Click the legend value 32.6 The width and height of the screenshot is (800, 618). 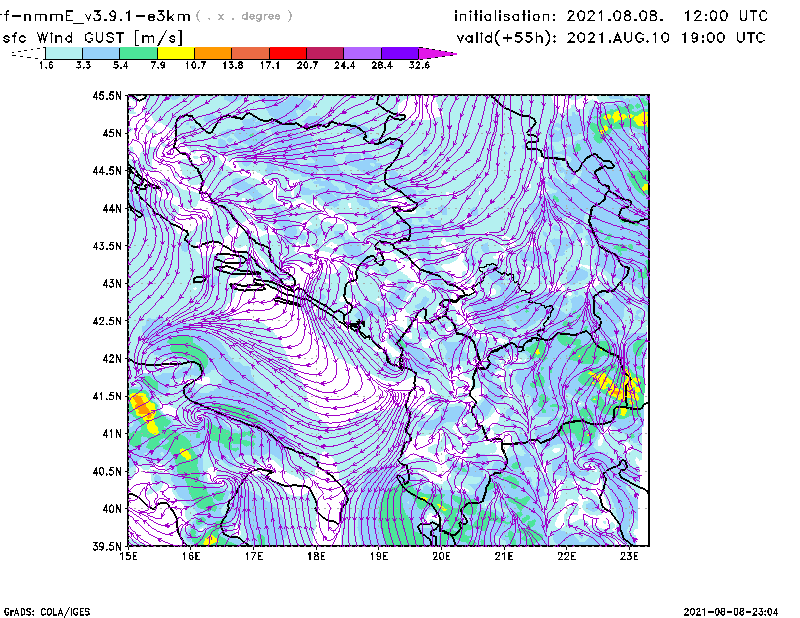[x=419, y=65]
